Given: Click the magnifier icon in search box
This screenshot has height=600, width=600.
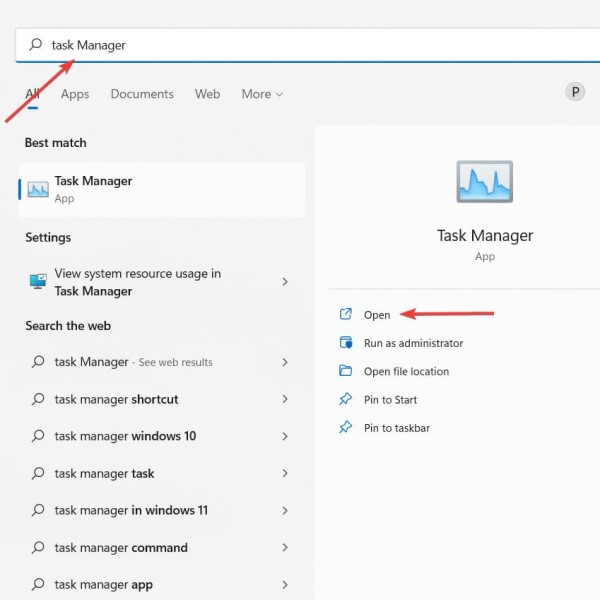Looking at the screenshot, I should click(35, 44).
